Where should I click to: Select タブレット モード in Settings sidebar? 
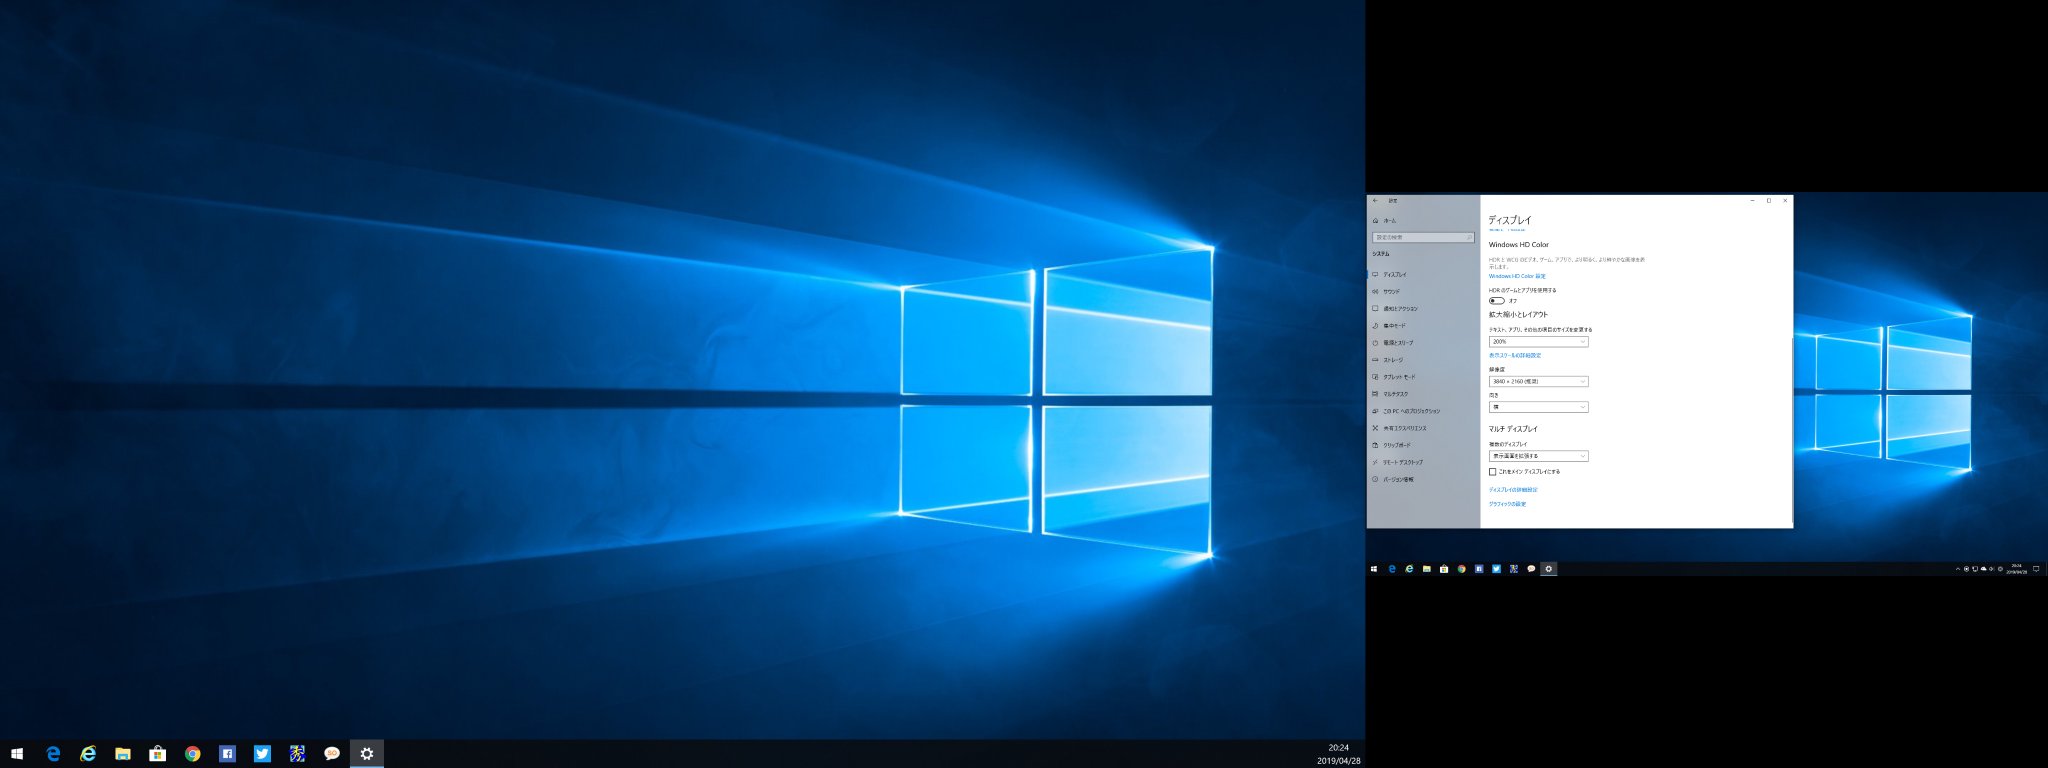tap(1423, 377)
